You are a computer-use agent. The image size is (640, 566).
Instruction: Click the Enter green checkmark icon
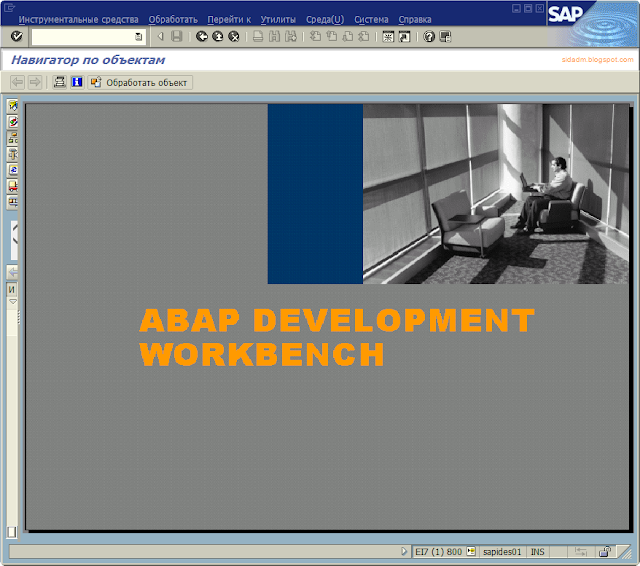pyautogui.click(x=17, y=36)
